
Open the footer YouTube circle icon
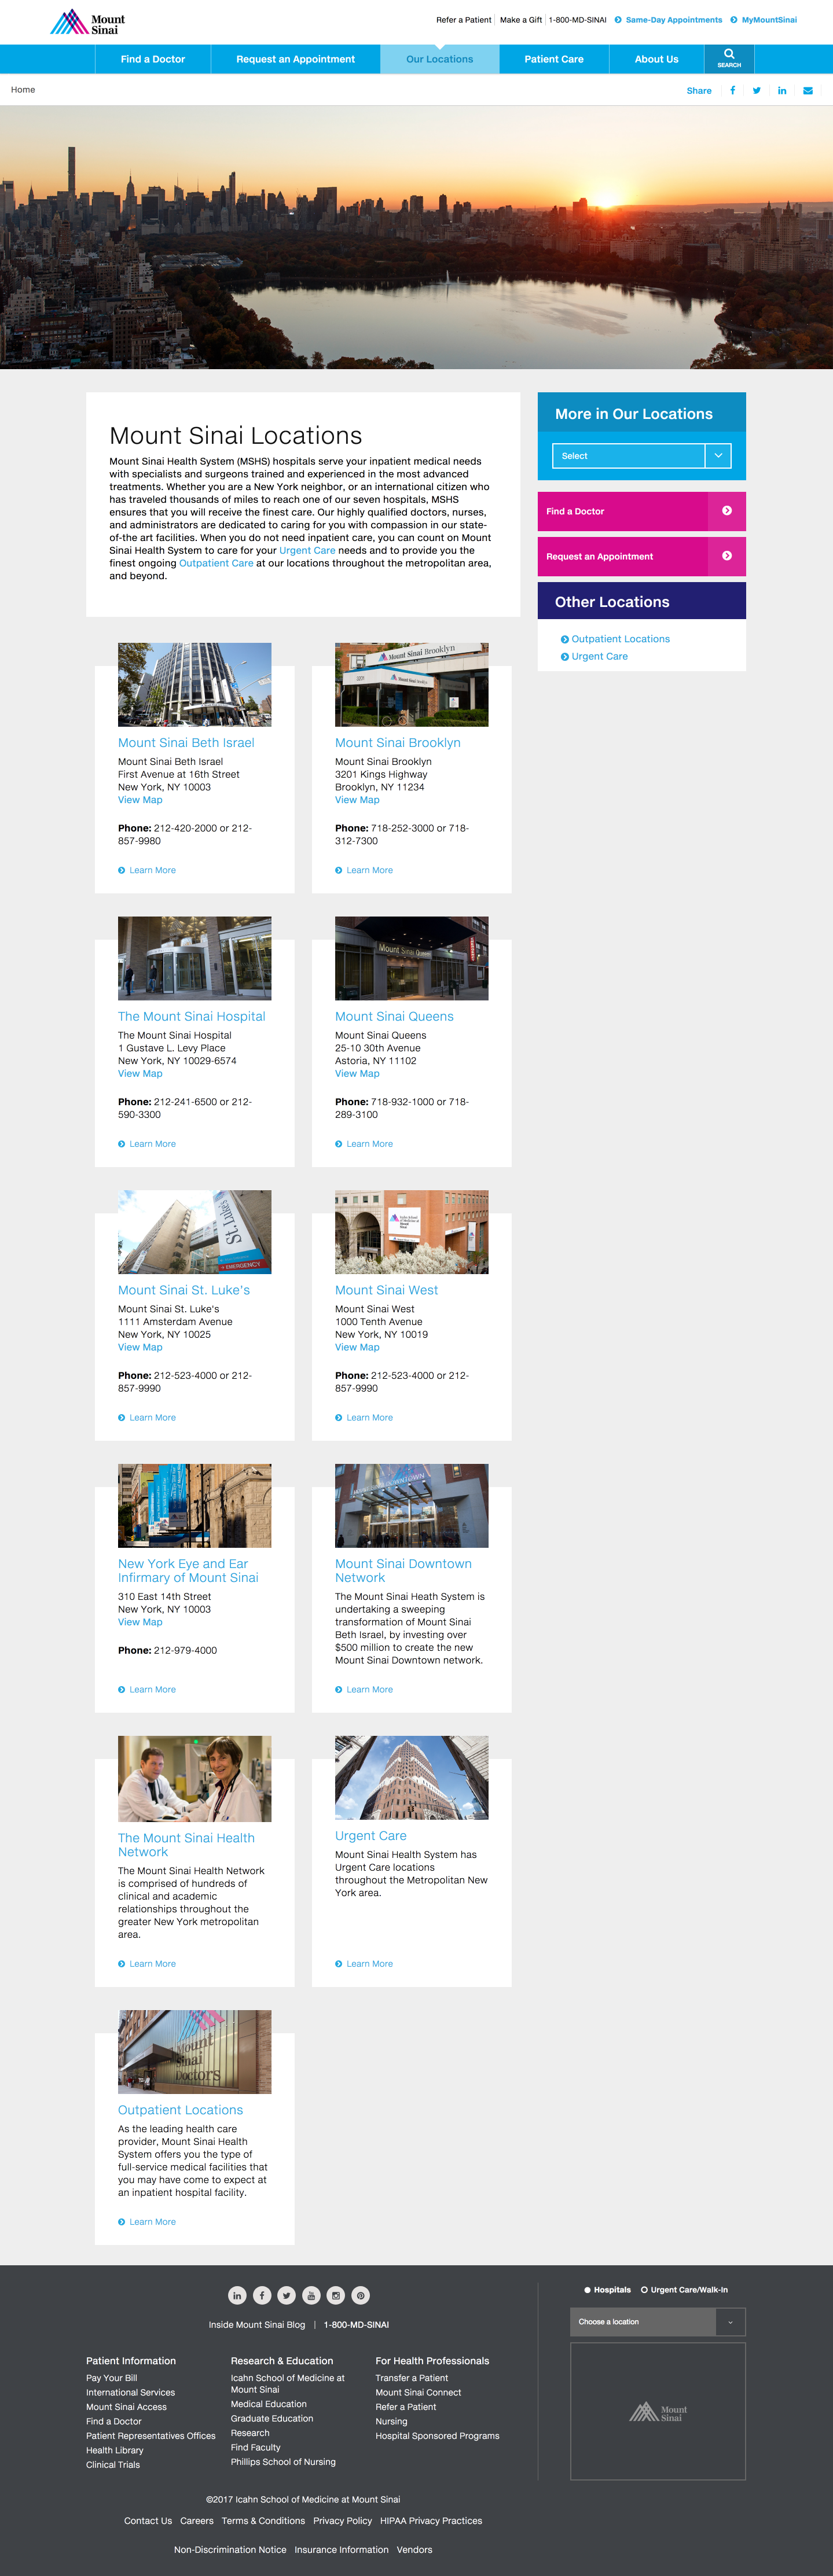click(x=311, y=2295)
